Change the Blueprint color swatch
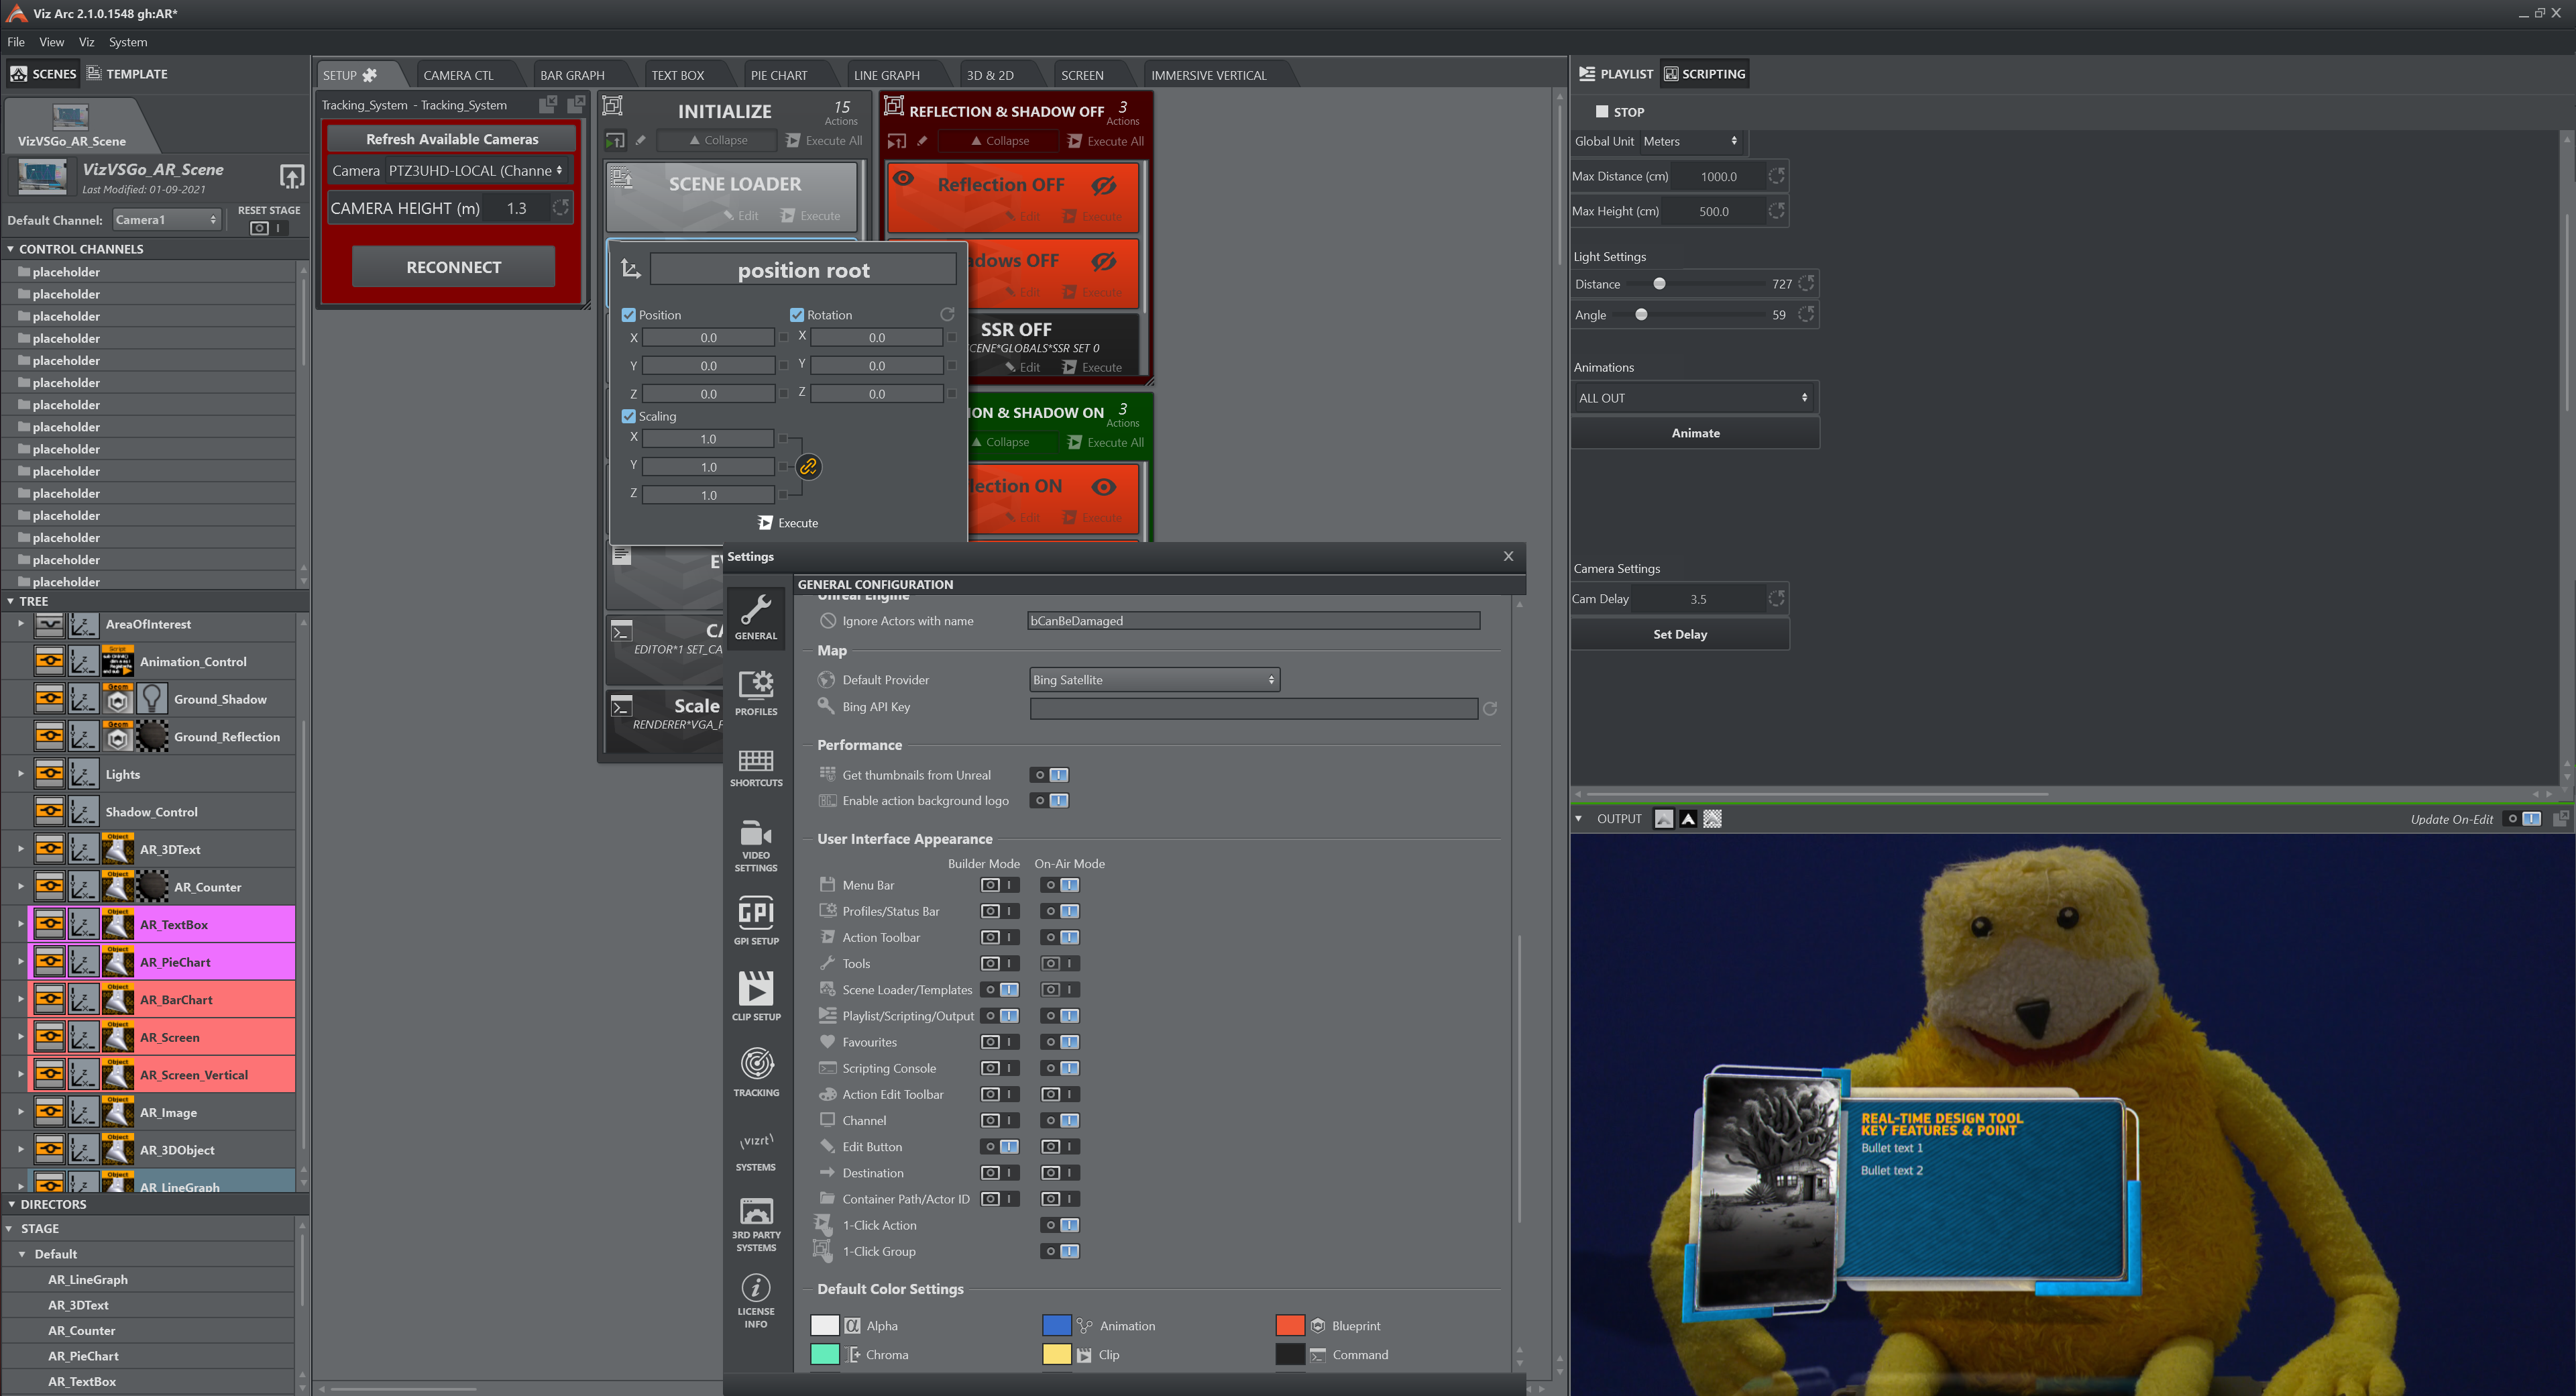Viewport: 2576px width, 1396px height. (1290, 1325)
